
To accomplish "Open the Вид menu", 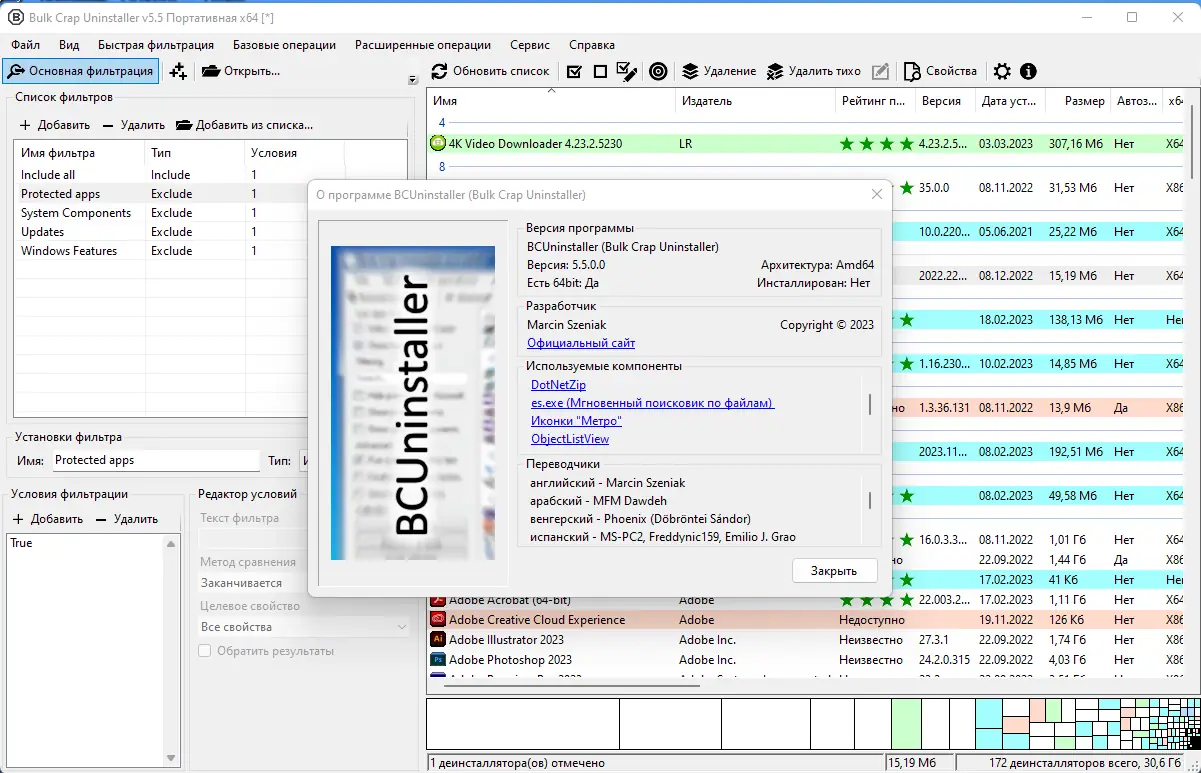I will tap(68, 45).
